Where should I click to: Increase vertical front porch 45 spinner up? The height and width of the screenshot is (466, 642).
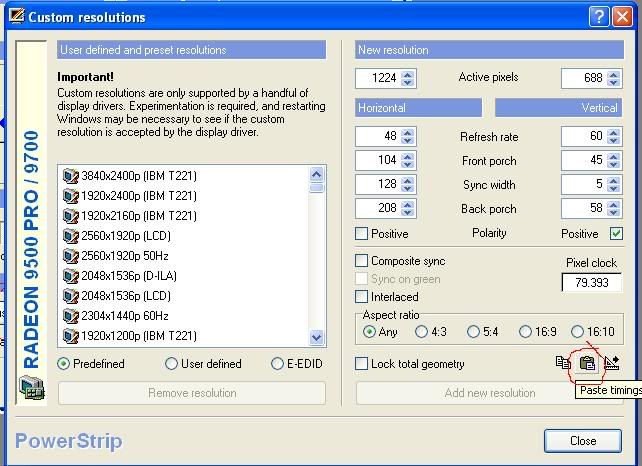click(613, 156)
